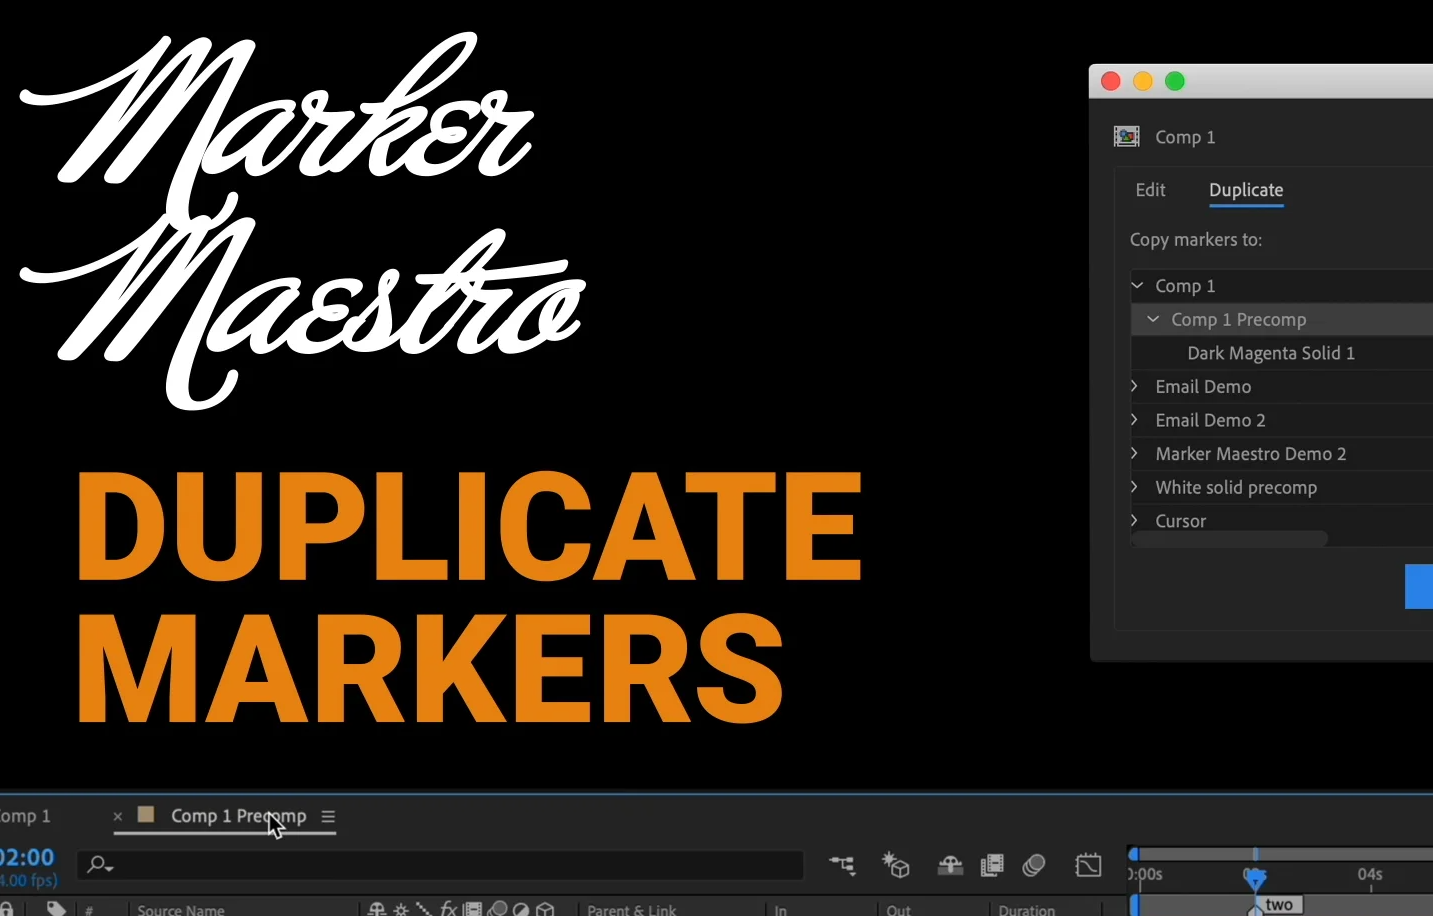Click the Comp 1 composition icon in dialog

(x=1127, y=137)
